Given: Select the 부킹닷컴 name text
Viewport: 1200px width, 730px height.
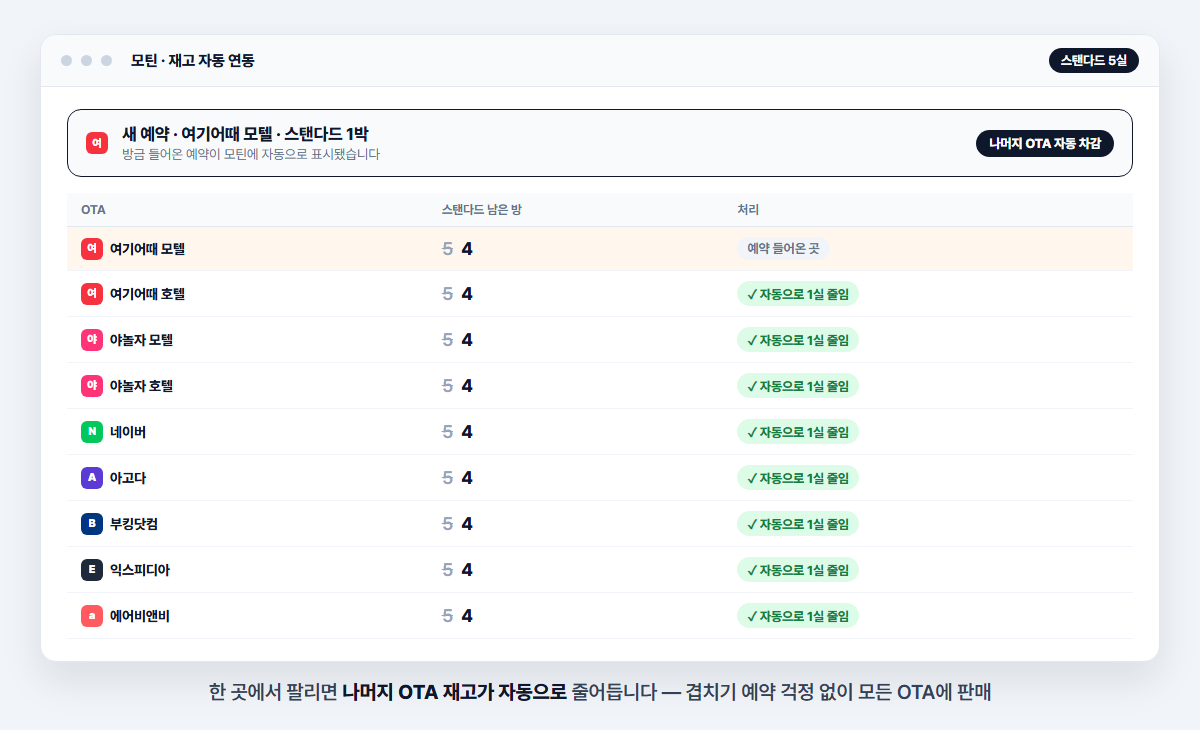Looking at the screenshot, I should click(135, 524).
